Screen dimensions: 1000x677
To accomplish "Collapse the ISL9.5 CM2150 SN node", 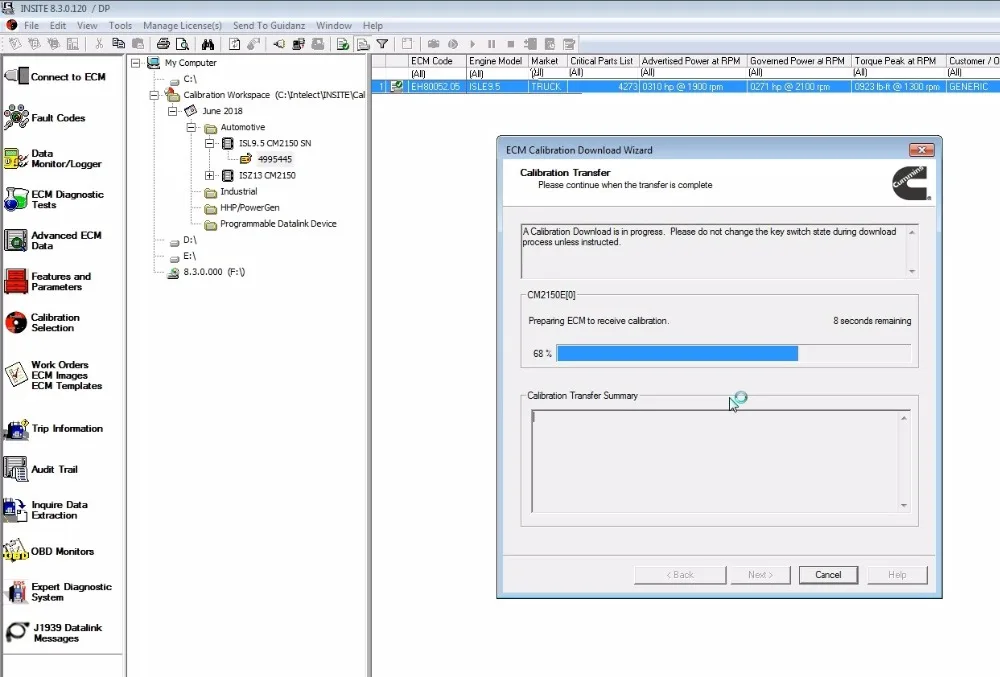I will pos(209,143).
